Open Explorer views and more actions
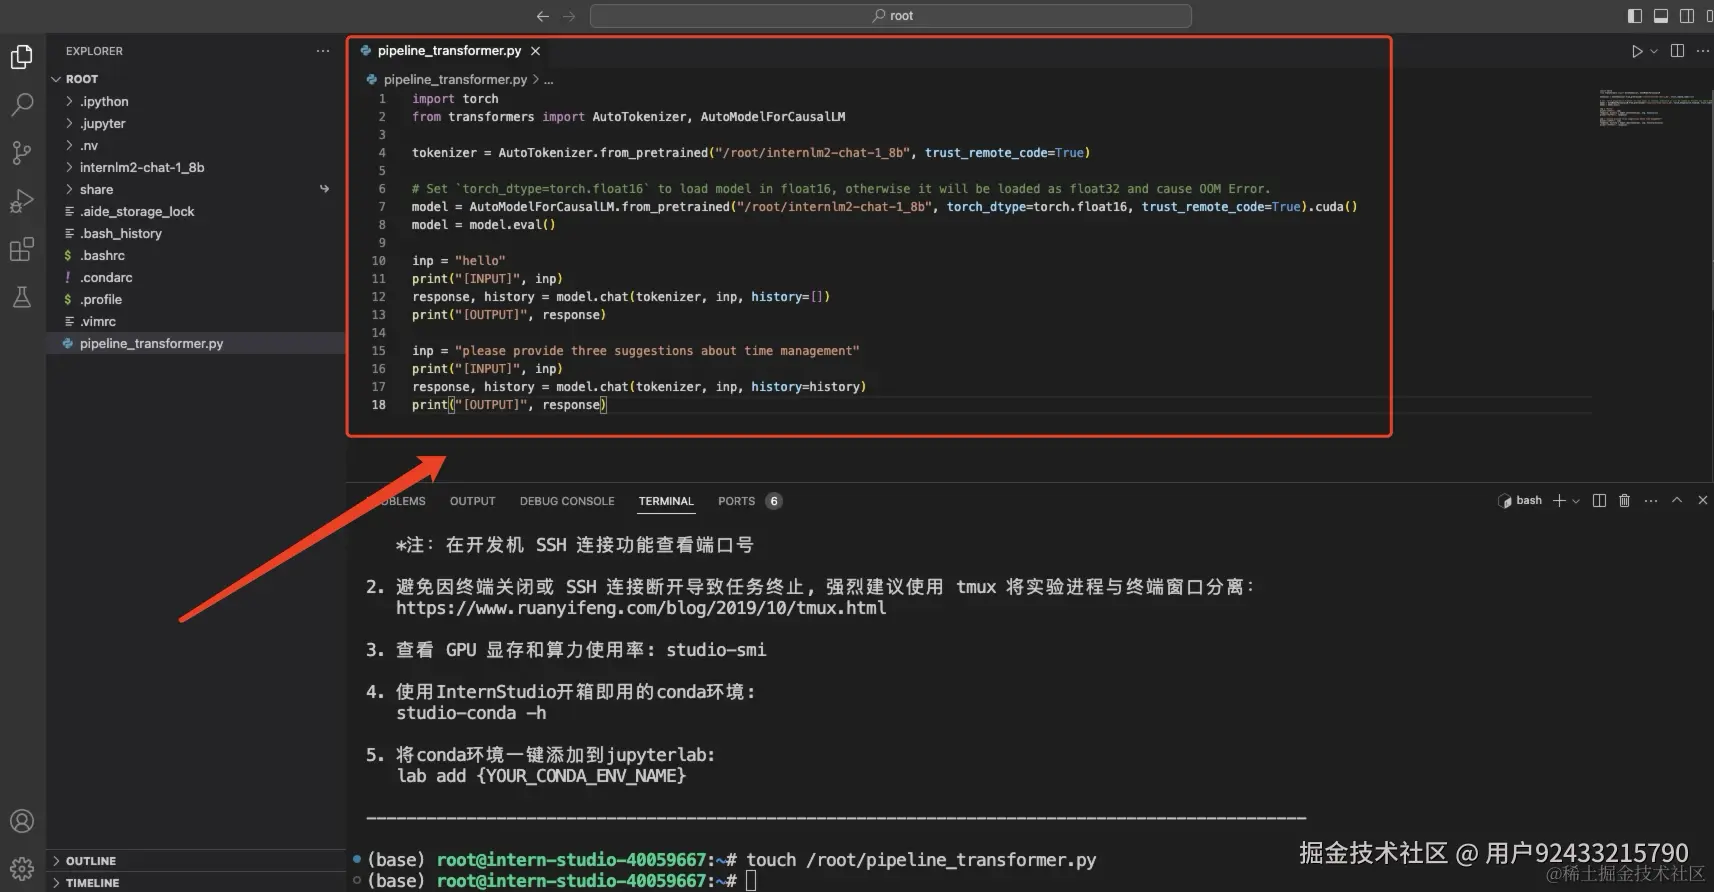1714x892 pixels. [323, 51]
